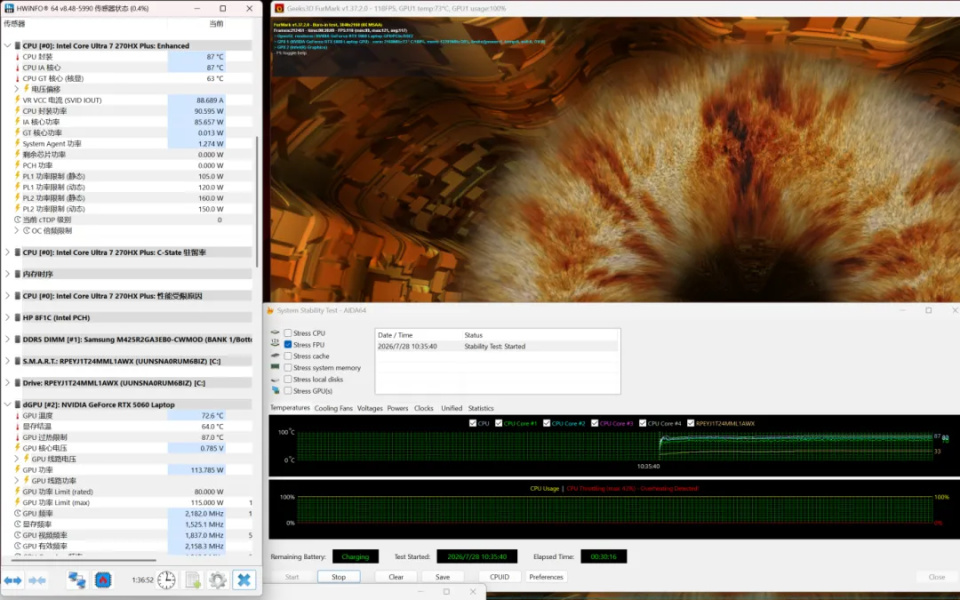Enable Stress local disks checkbox
Screen dimensions: 960x600
coord(287,379)
